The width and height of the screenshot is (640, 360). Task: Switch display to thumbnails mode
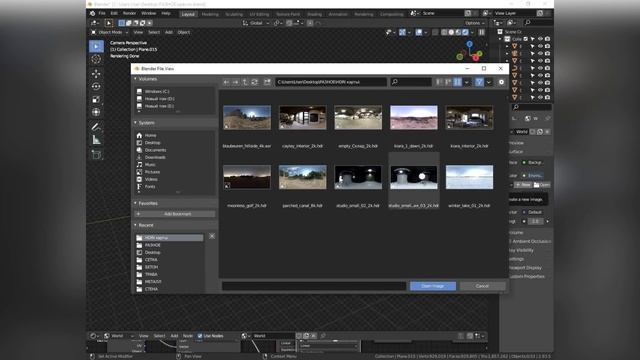(458, 82)
